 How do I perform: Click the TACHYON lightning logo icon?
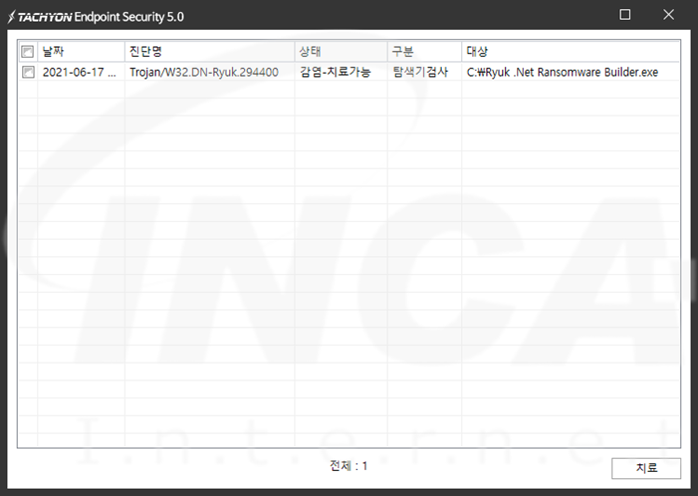coord(12,17)
